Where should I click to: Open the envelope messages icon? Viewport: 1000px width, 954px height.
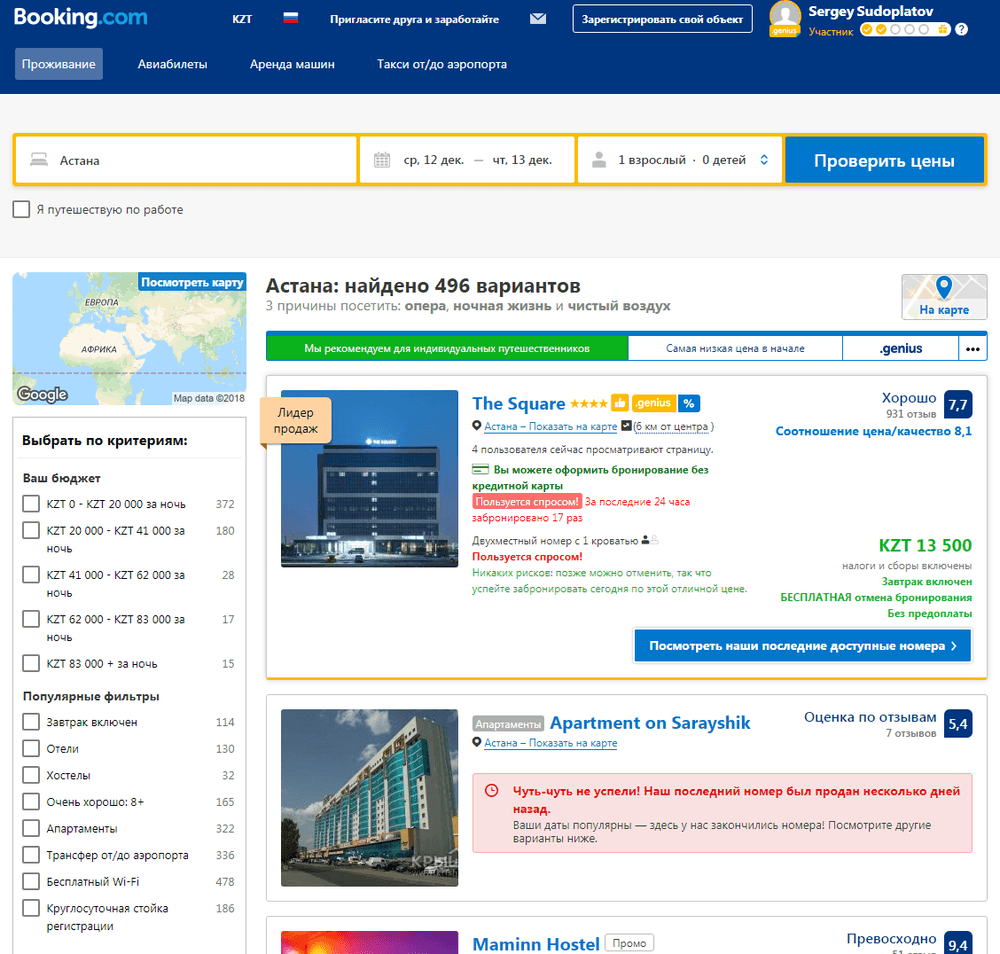tap(538, 18)
